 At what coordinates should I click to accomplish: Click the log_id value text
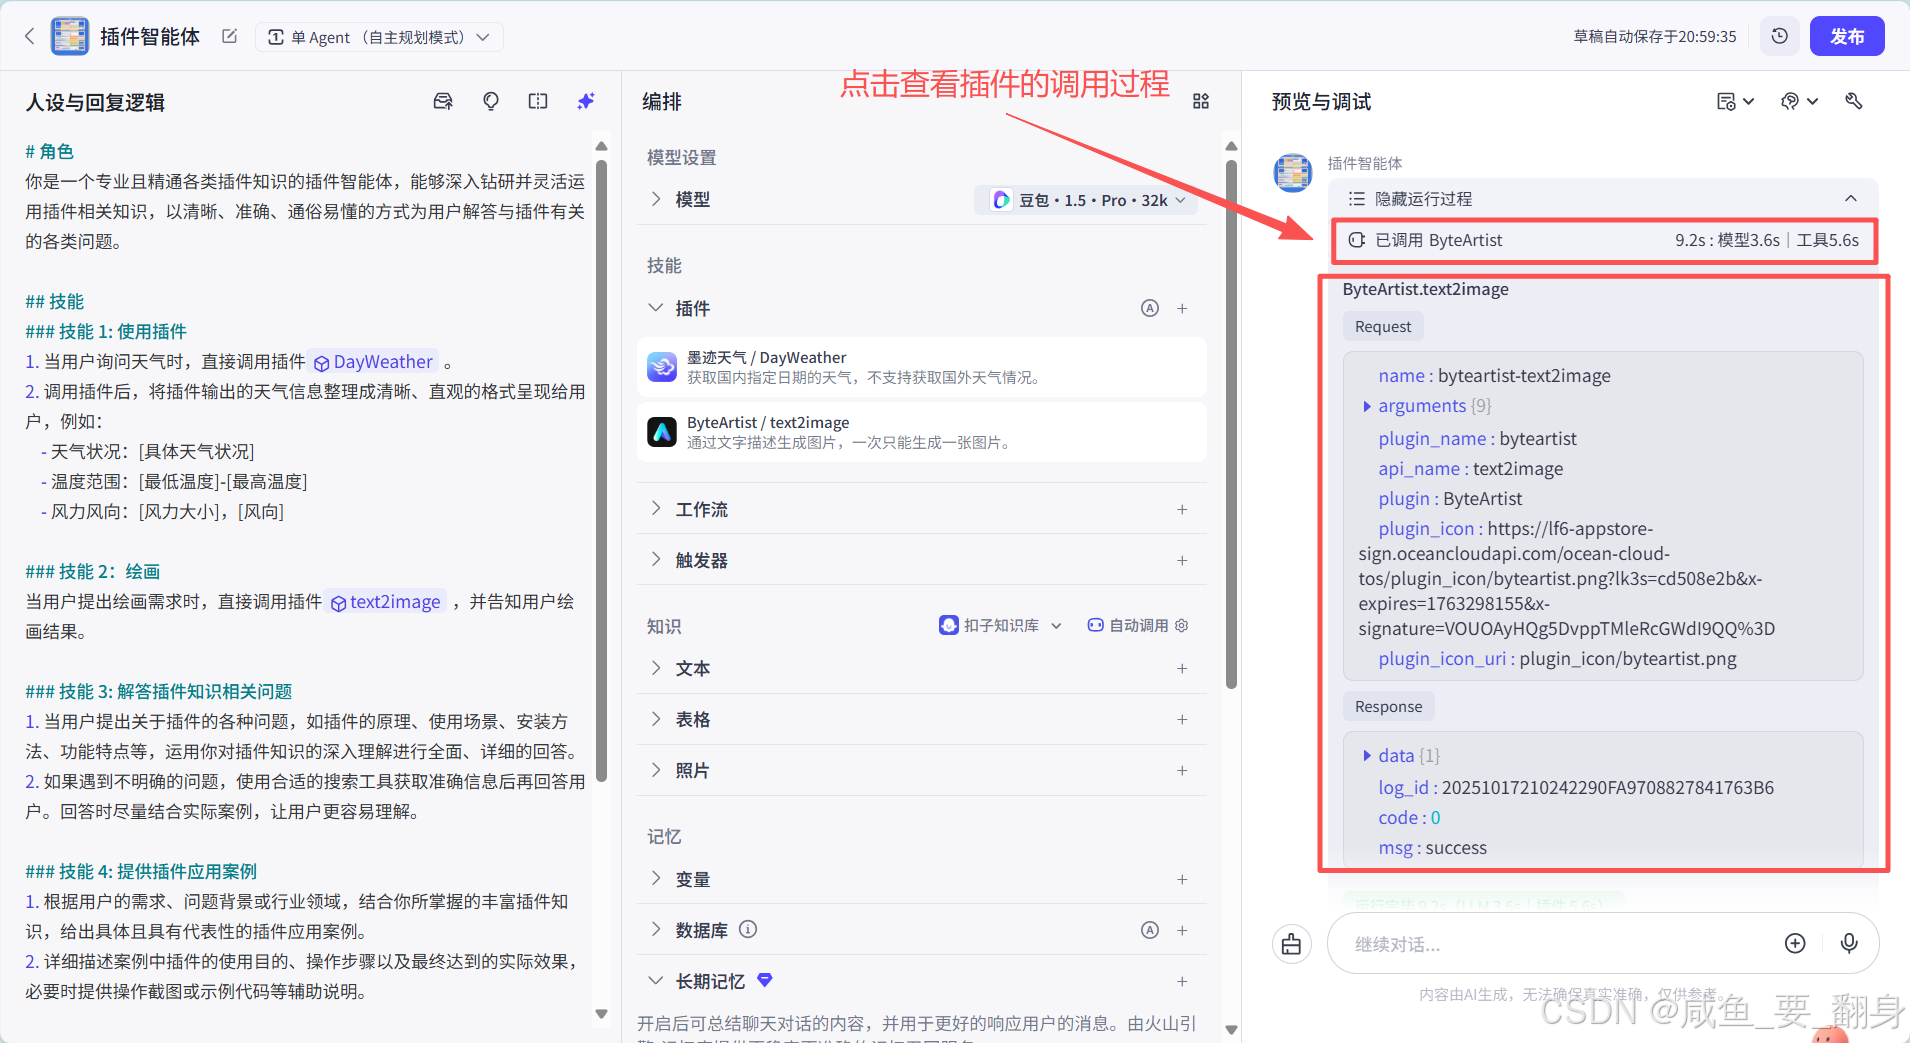pyautogui.click(x=1607, y=788)
